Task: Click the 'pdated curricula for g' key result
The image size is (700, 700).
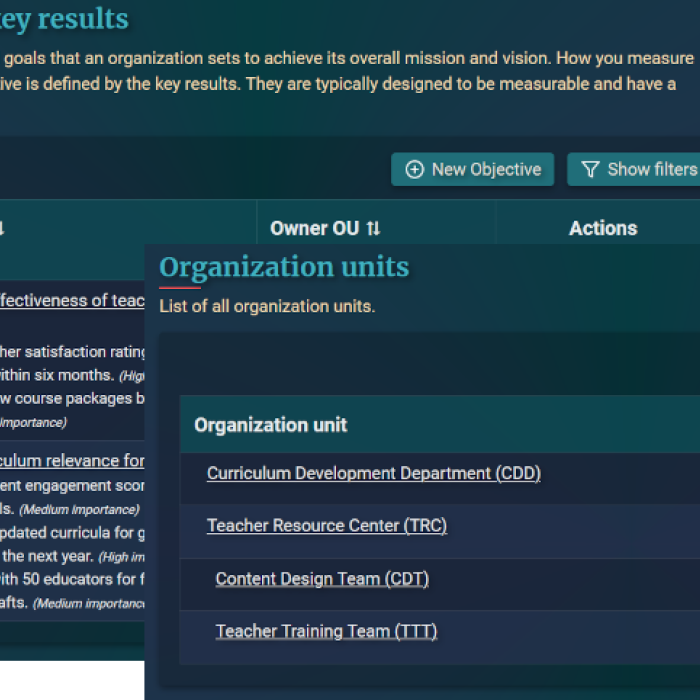Action: pos(72,533)
